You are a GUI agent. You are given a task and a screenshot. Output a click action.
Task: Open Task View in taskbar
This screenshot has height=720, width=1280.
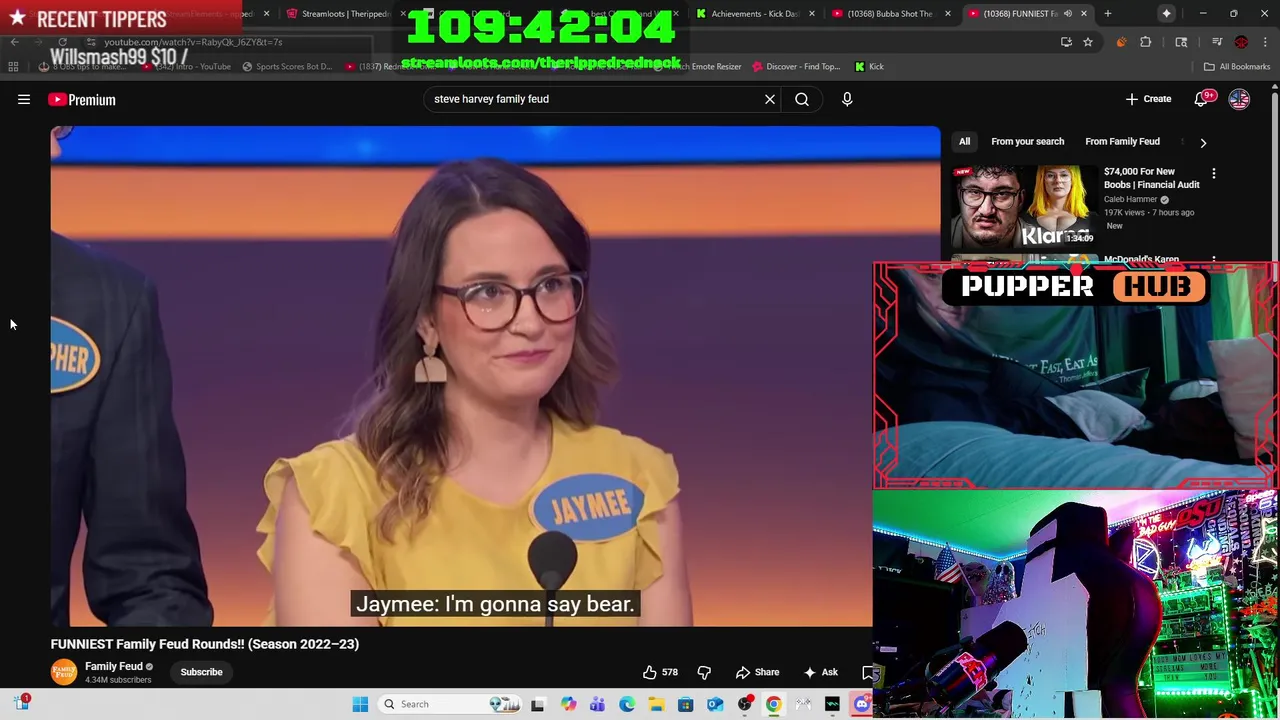point(538,704)
